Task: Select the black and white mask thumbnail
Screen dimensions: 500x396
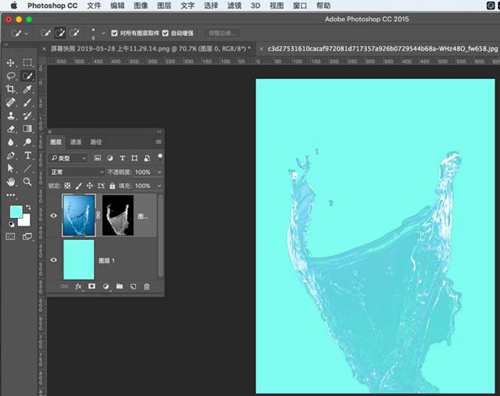Action: [118, 215]
